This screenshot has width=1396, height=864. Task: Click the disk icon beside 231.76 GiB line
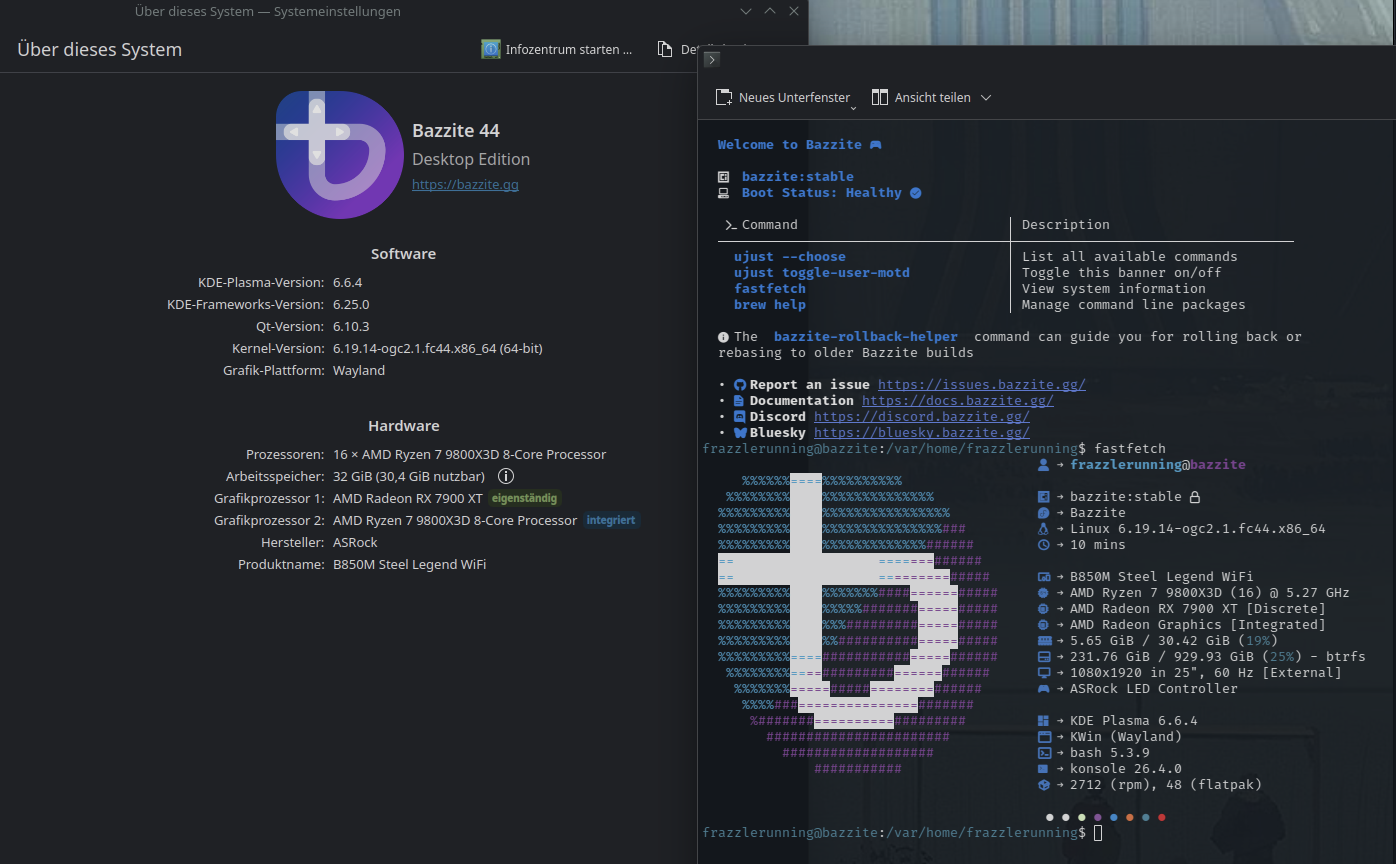click(1044, 657)
